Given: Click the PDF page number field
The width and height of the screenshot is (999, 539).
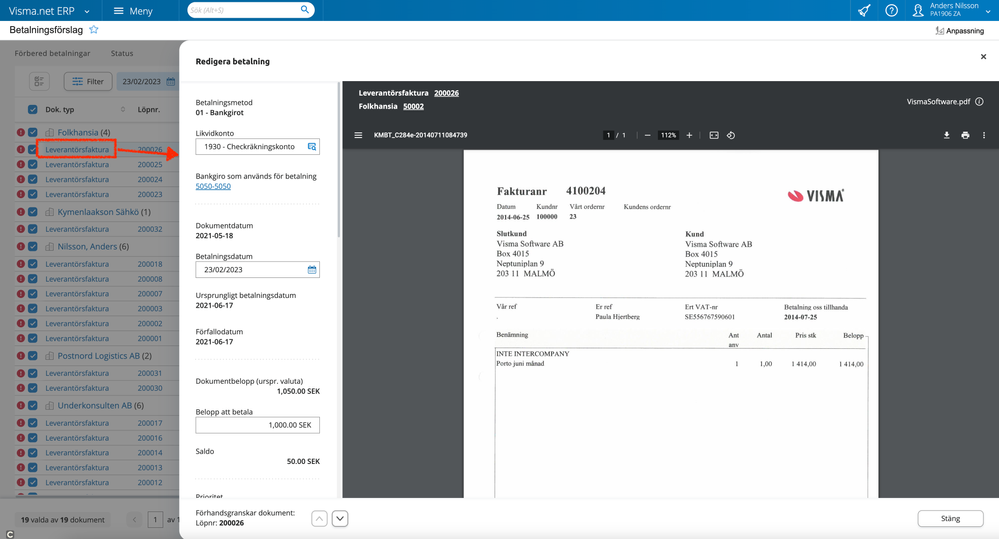Looking at the screenshot, I should click(x=608, y=135).
